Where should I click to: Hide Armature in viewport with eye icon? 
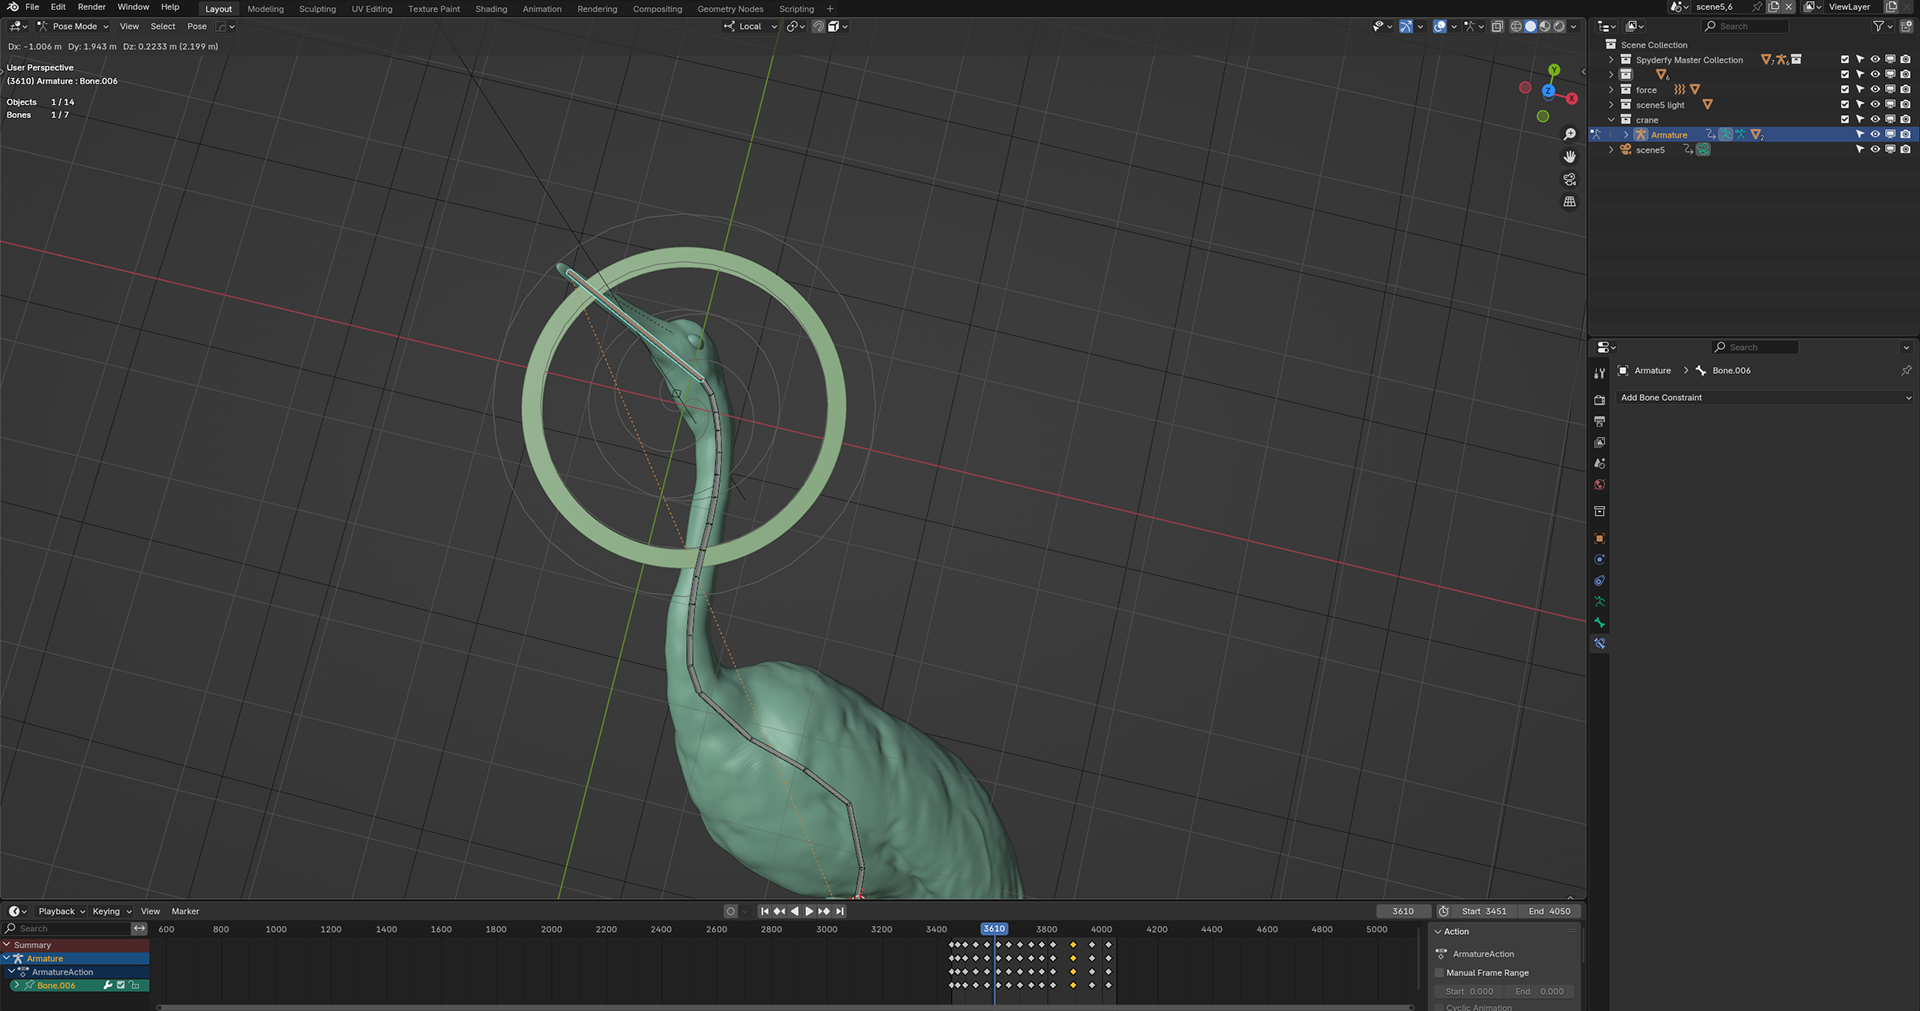coord(1875,135)
